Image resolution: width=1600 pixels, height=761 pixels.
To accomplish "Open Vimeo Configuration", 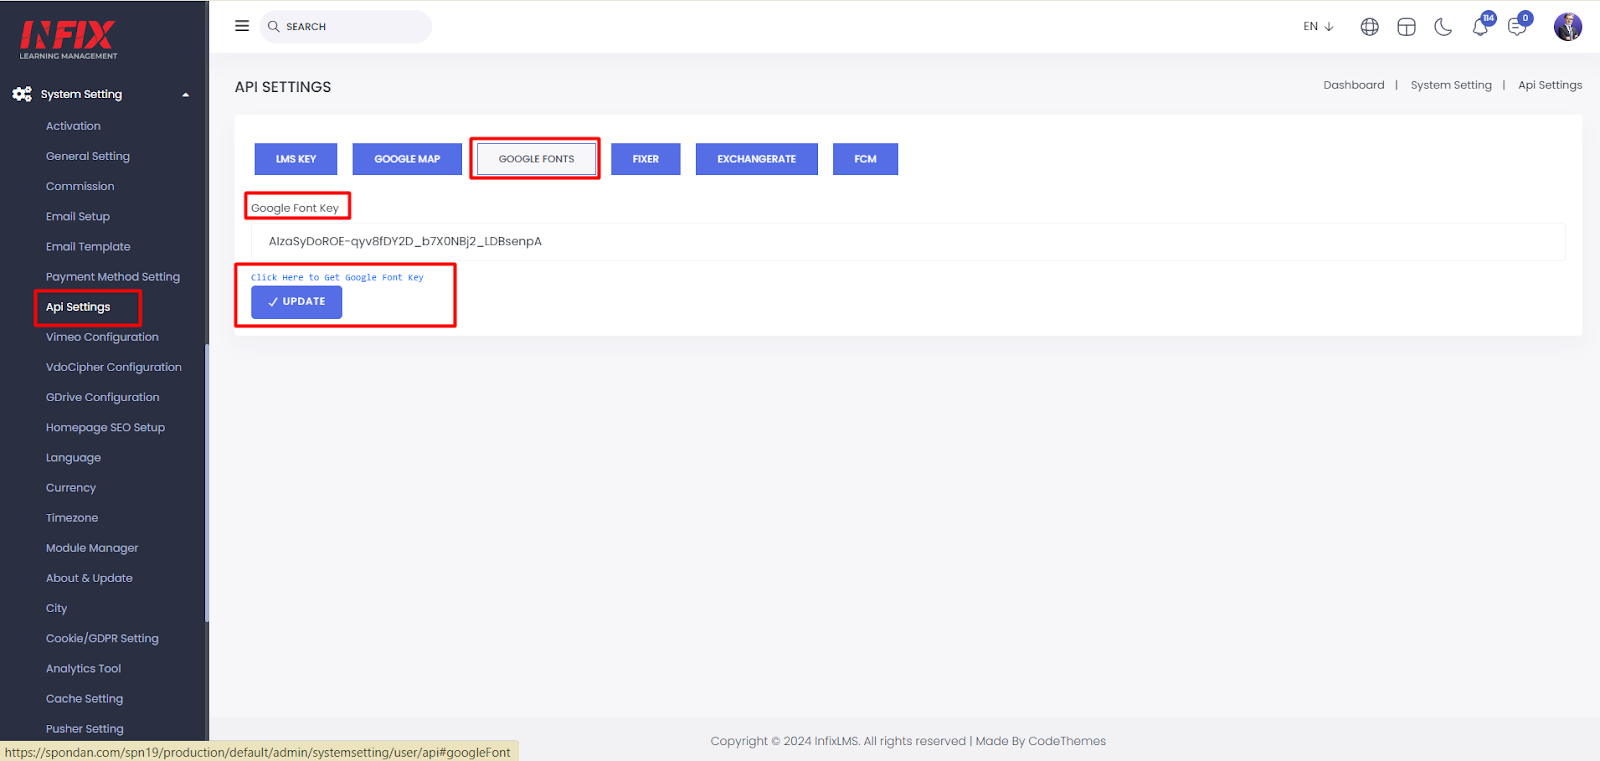I will [102, 337].
